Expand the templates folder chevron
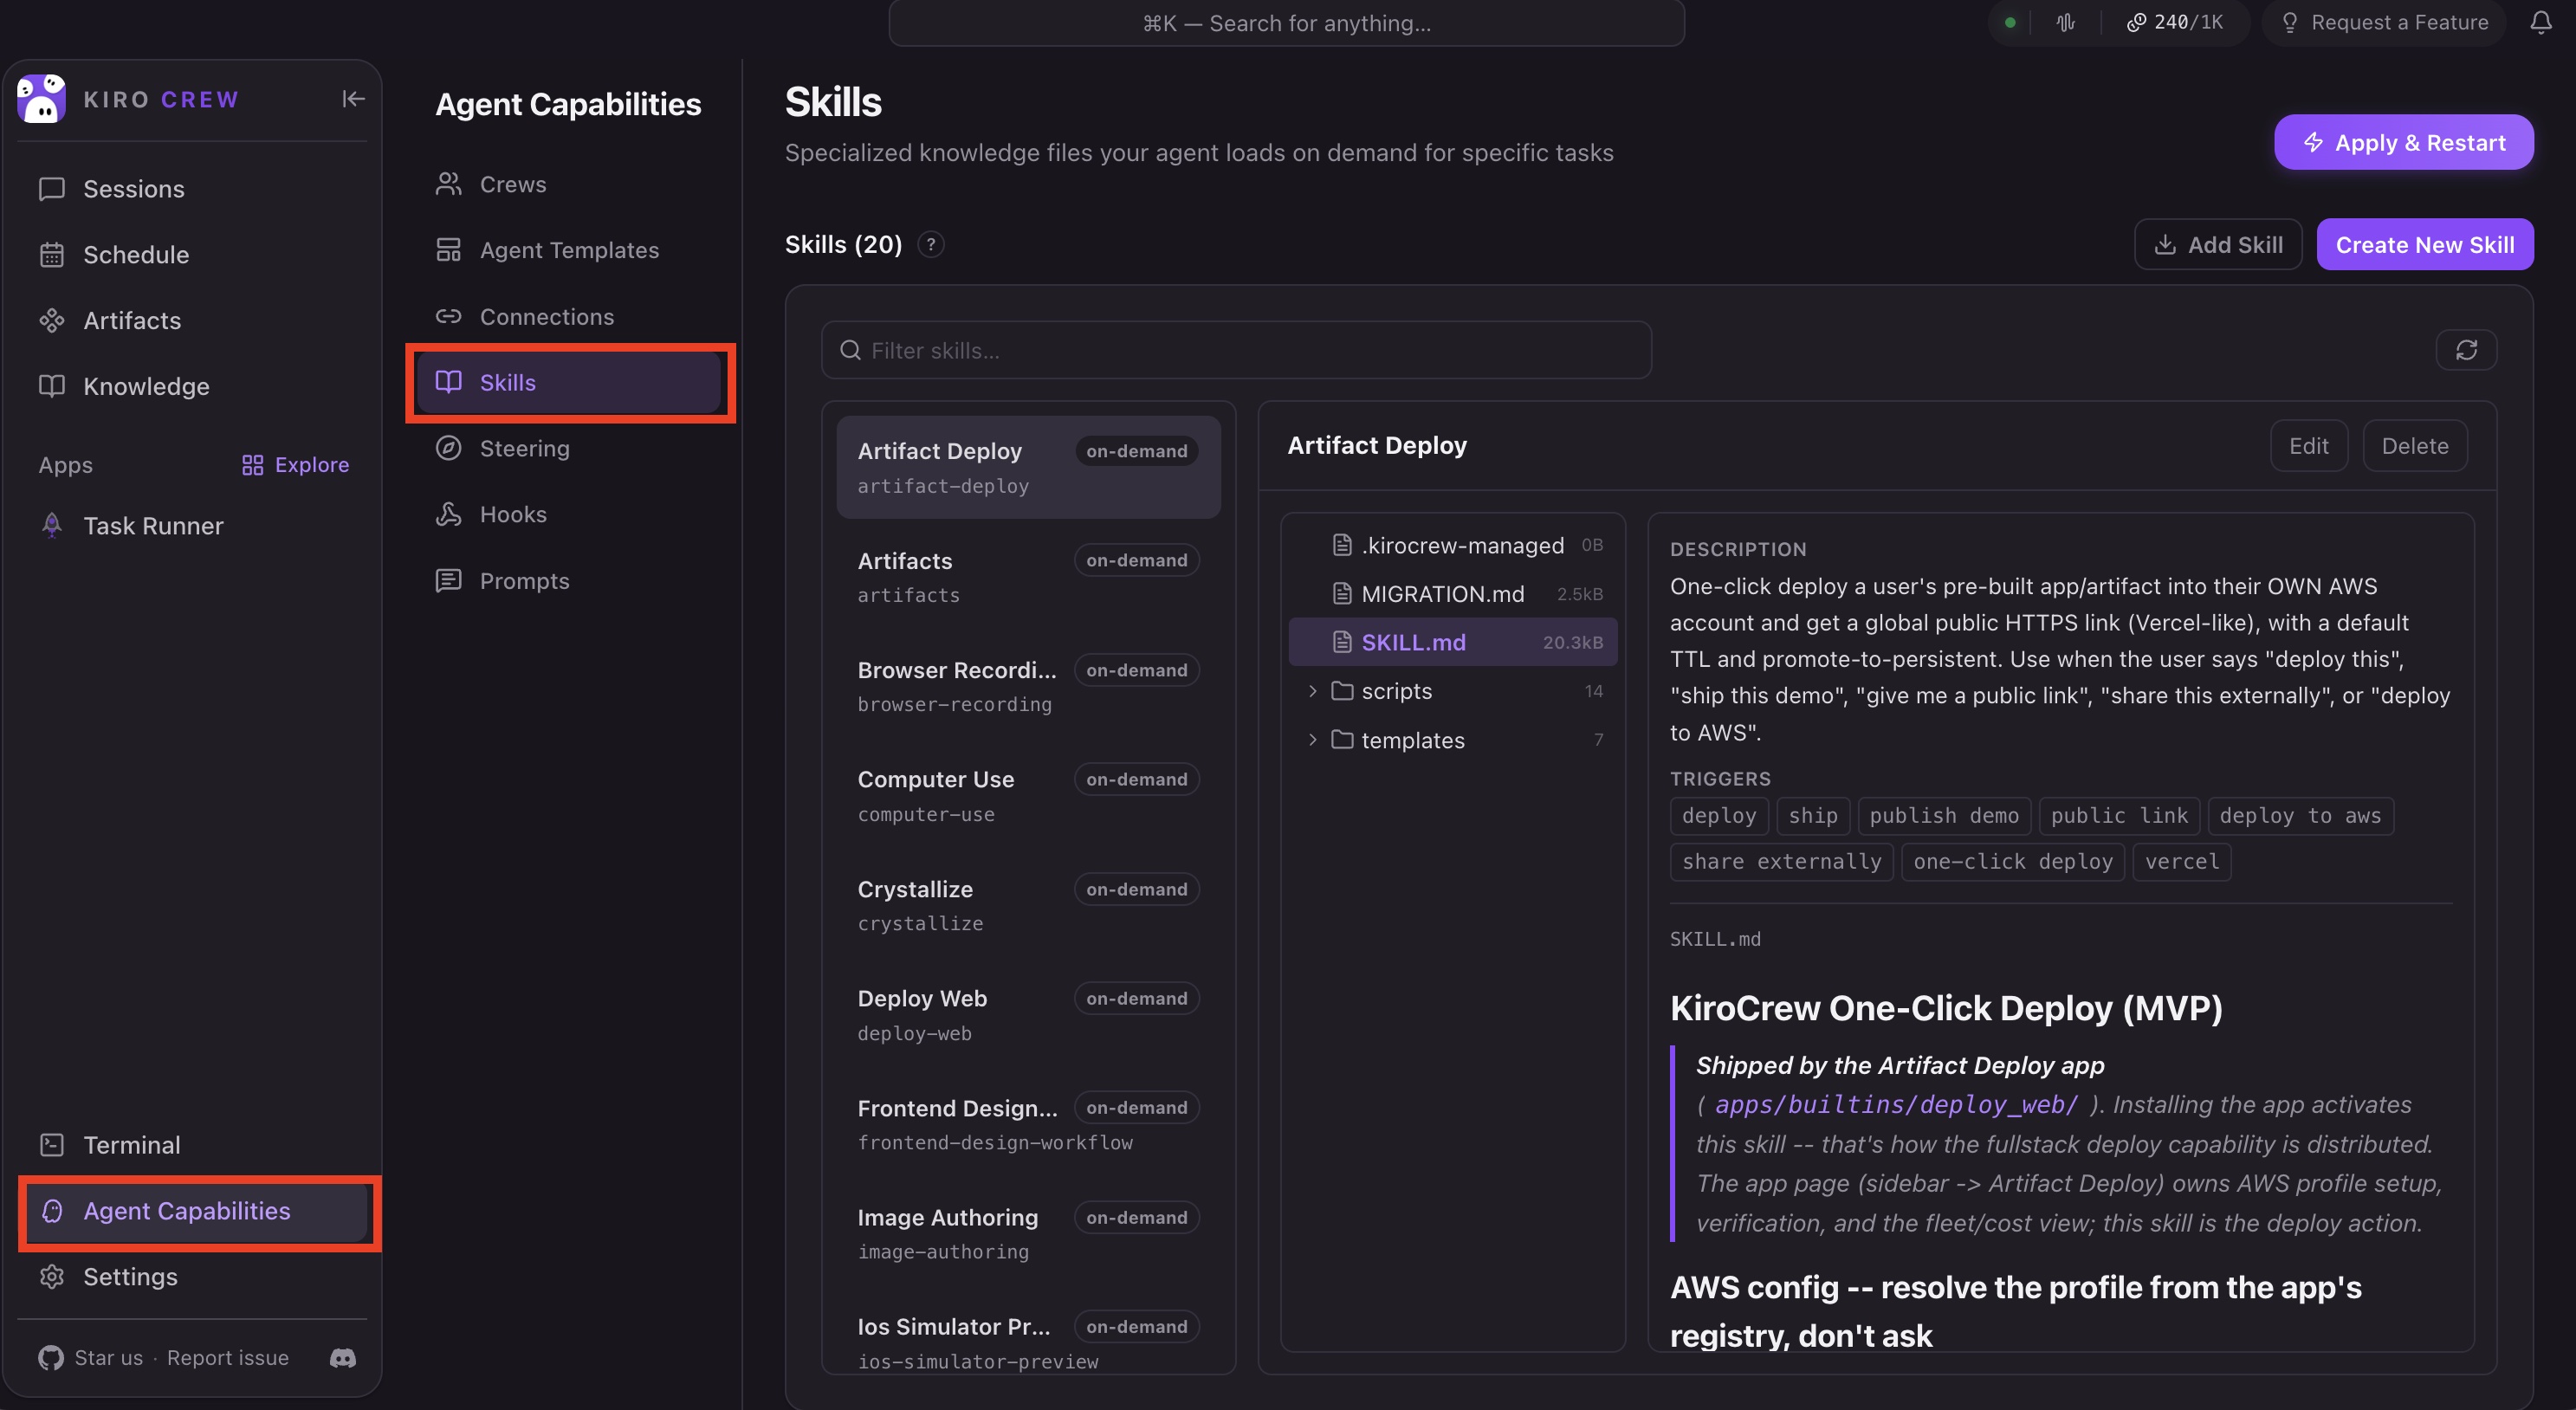 tap(1312, 740)
